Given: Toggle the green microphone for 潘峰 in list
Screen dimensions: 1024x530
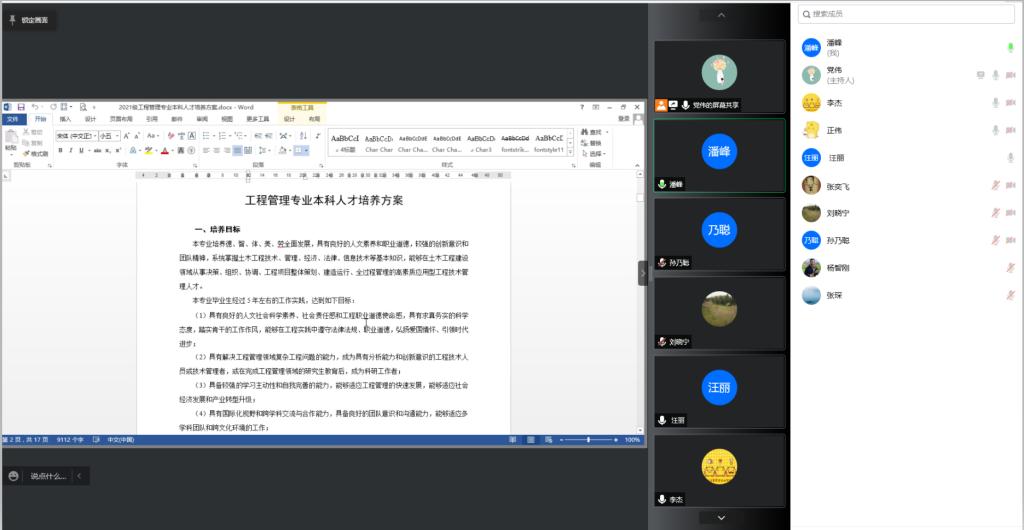Looking at the screenshot, I should click(x=1010, y=47).
